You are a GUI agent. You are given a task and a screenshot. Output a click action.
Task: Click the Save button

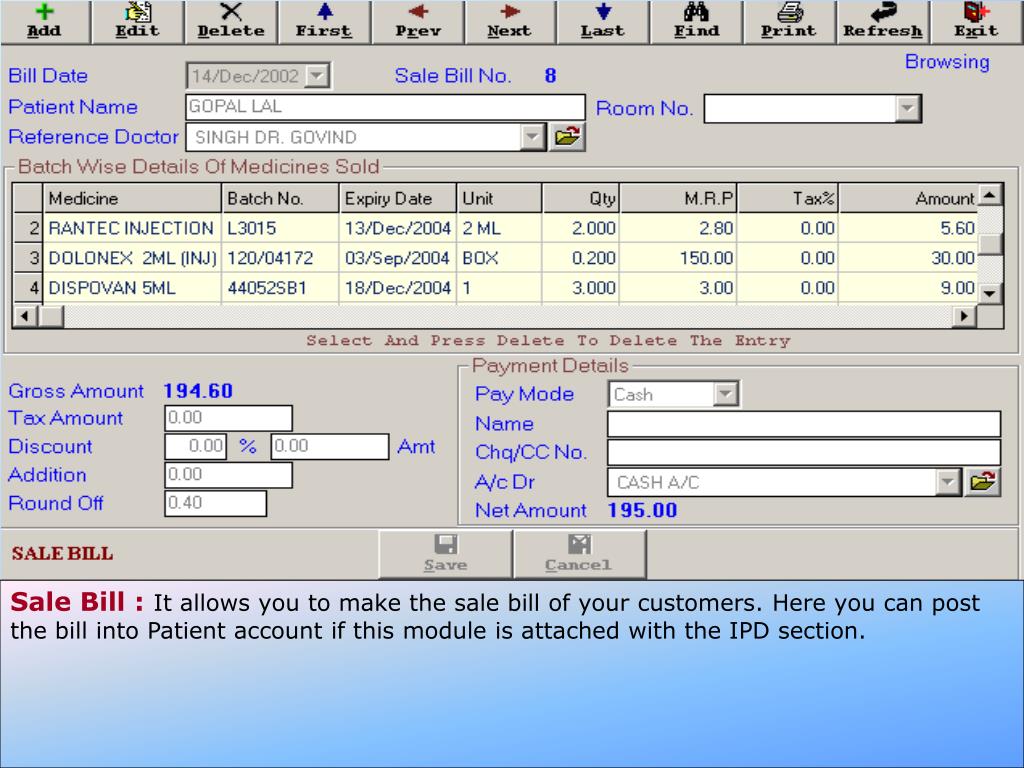[x=445, y=554]
